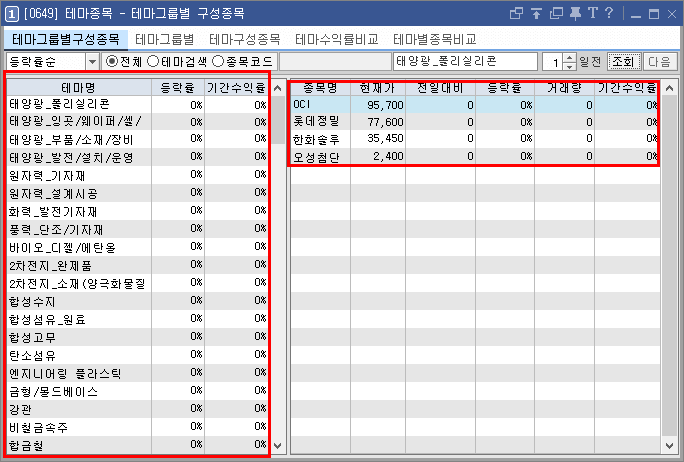684x462 pixels.
Task: Sort by 종목명 column header
Action: click(321, 88)
